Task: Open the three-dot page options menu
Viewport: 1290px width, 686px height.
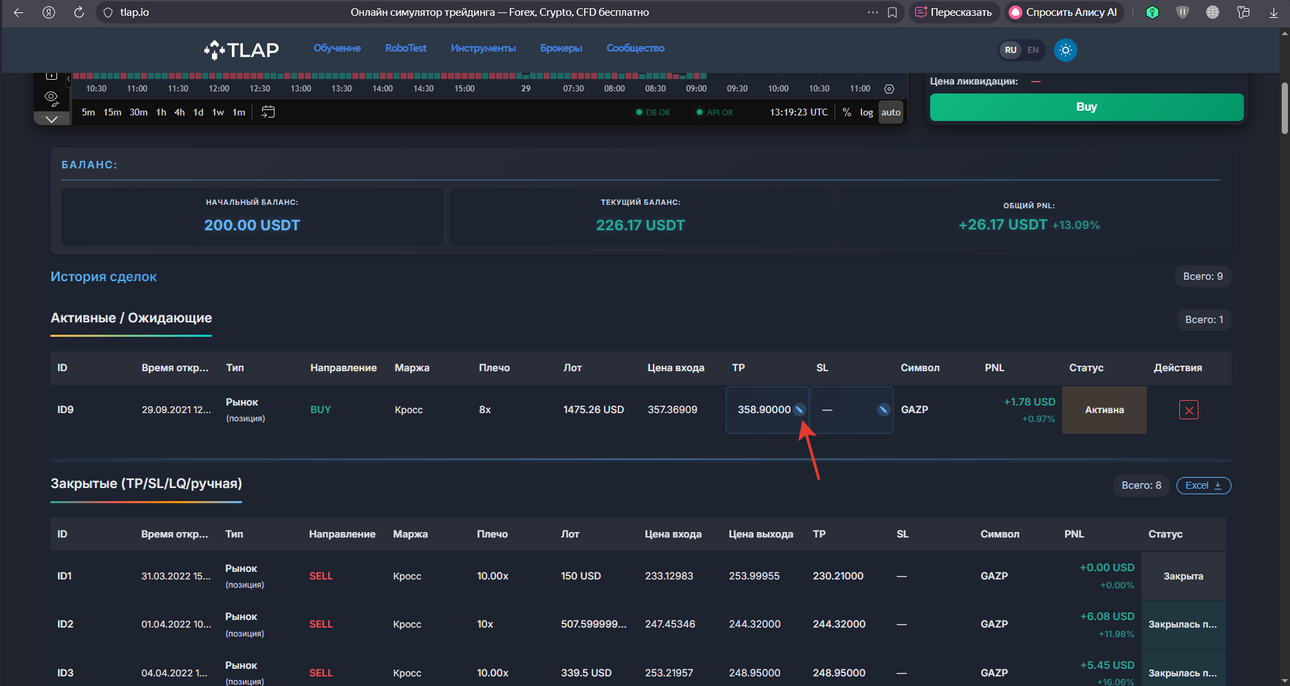Action: coord(872,12)
